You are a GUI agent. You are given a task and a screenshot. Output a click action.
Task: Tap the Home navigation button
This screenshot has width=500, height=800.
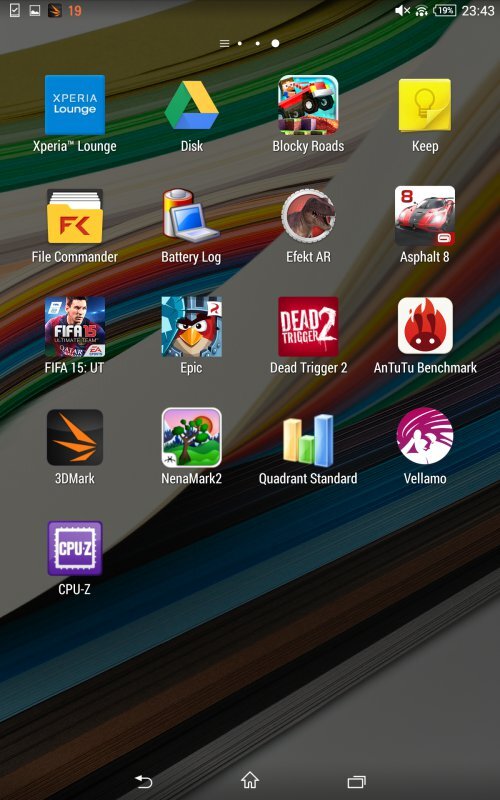(250, 780)
